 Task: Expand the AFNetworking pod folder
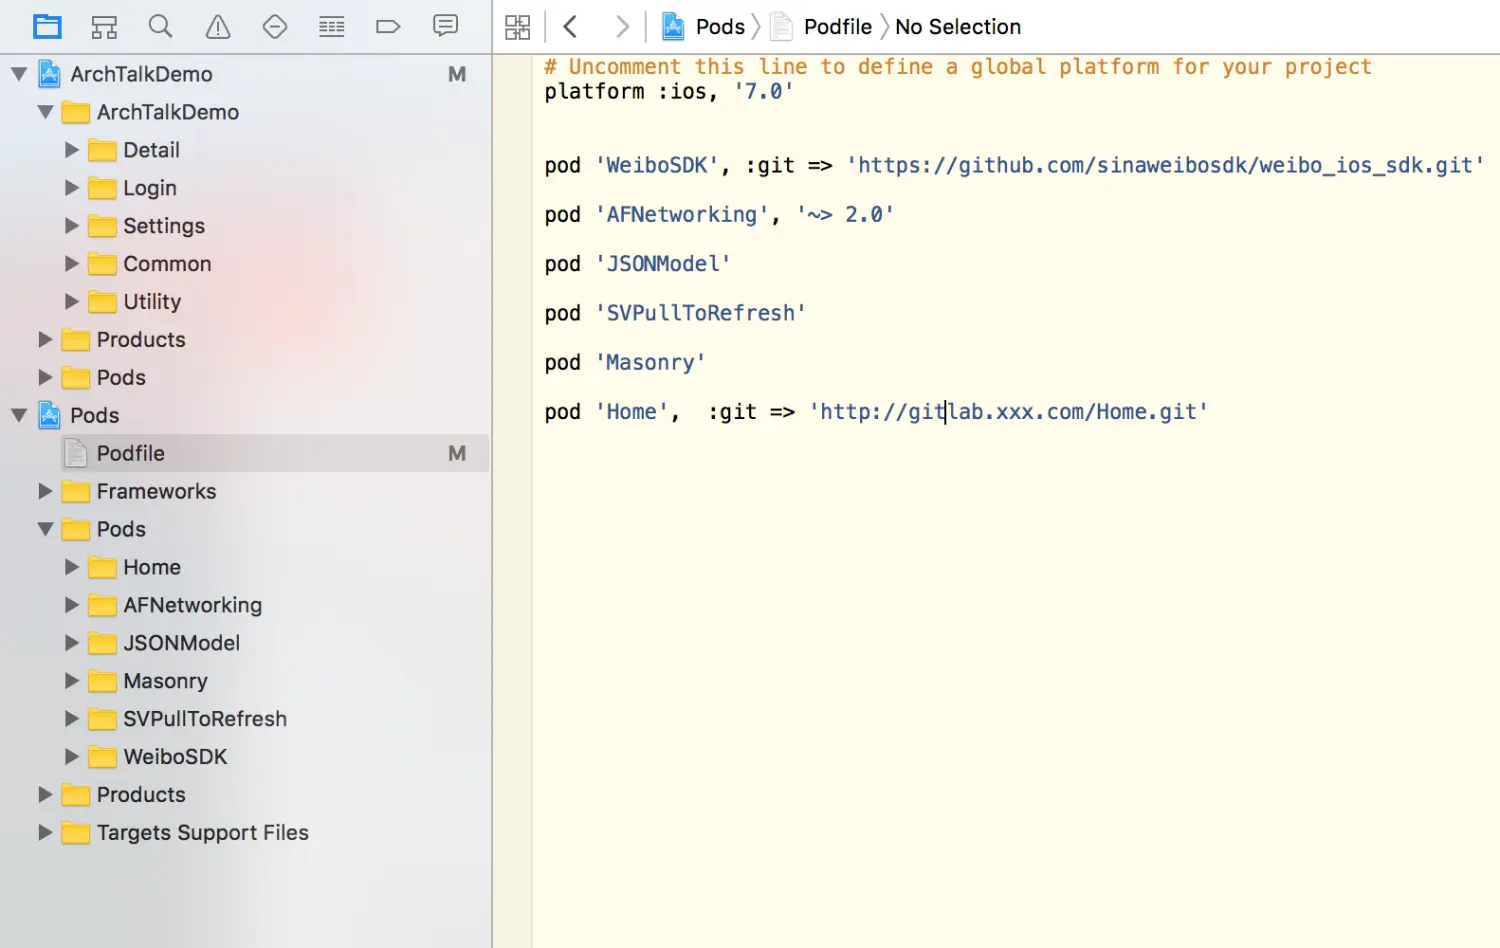coord(72,605)
